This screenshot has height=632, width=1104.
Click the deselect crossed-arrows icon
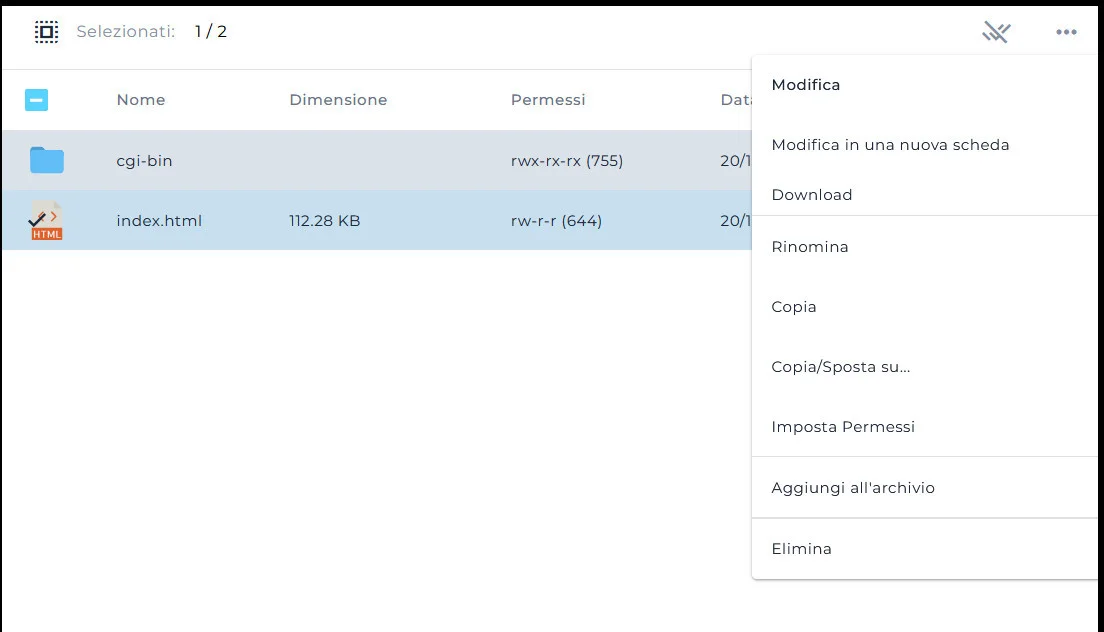pyautogui.click(x=996, y=31)
